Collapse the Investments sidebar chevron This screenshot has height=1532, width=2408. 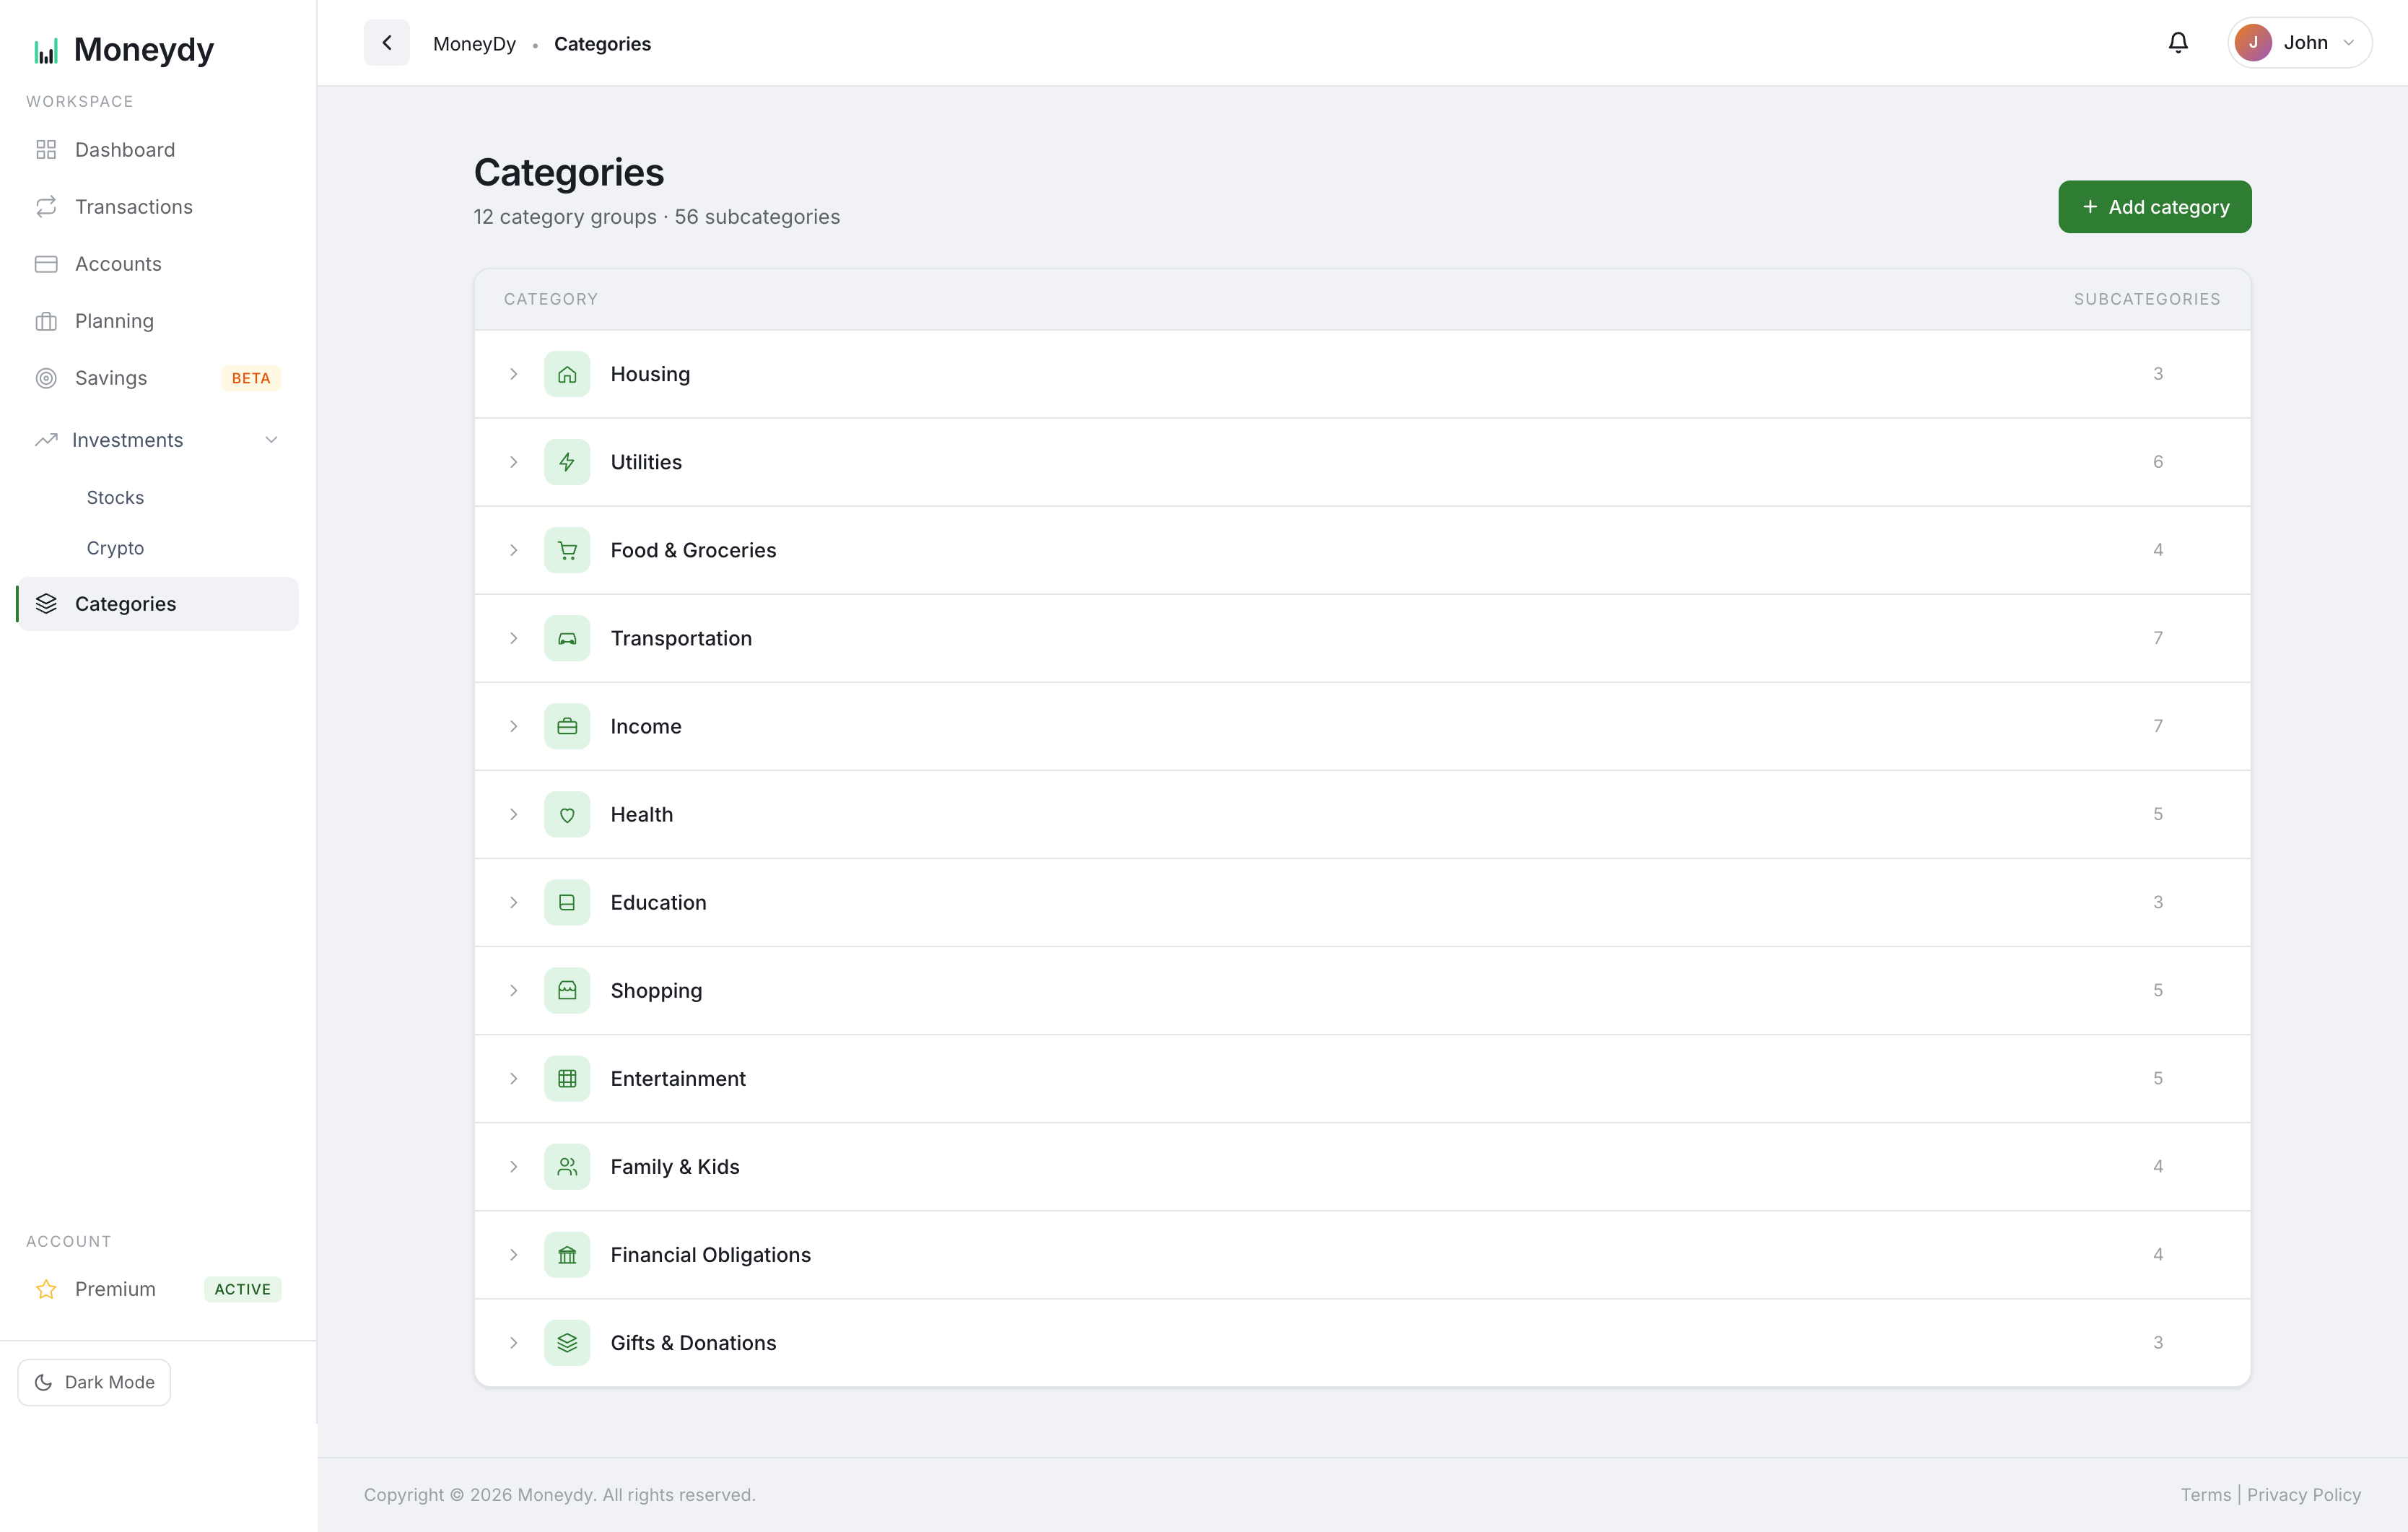tap(271, 440)
